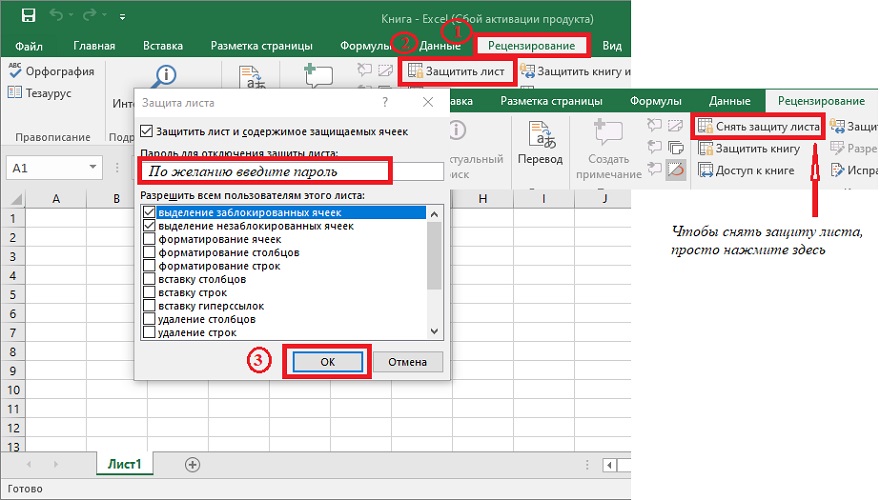Enable вставку строк checkbox
Screen dimensions: 880x500
149,292
